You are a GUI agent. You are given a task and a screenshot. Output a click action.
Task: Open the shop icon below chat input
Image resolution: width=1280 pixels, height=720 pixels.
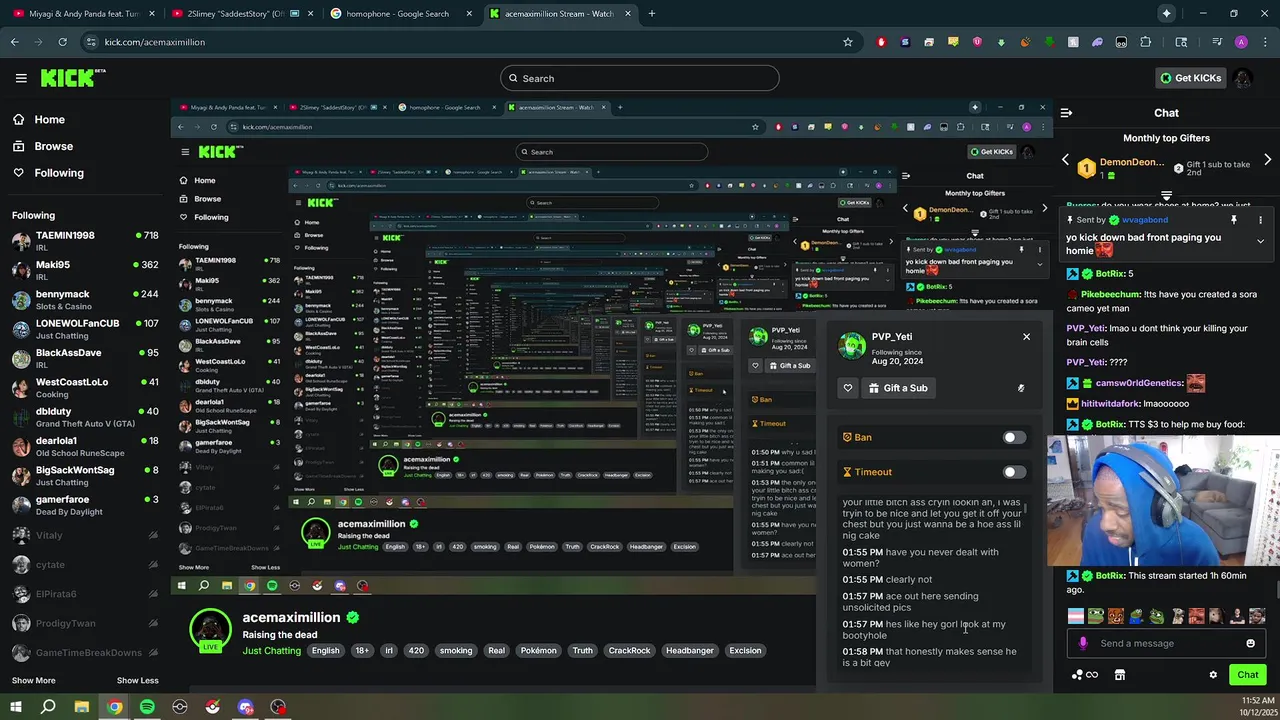click(1120, 675)
